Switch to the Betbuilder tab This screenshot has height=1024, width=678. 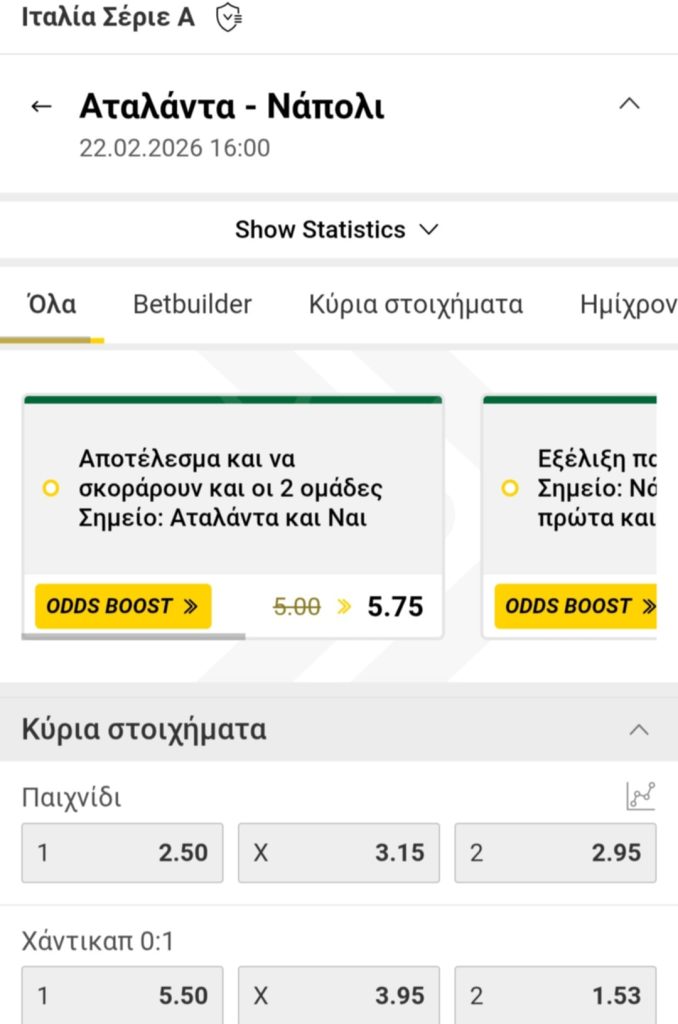[192, 304]
